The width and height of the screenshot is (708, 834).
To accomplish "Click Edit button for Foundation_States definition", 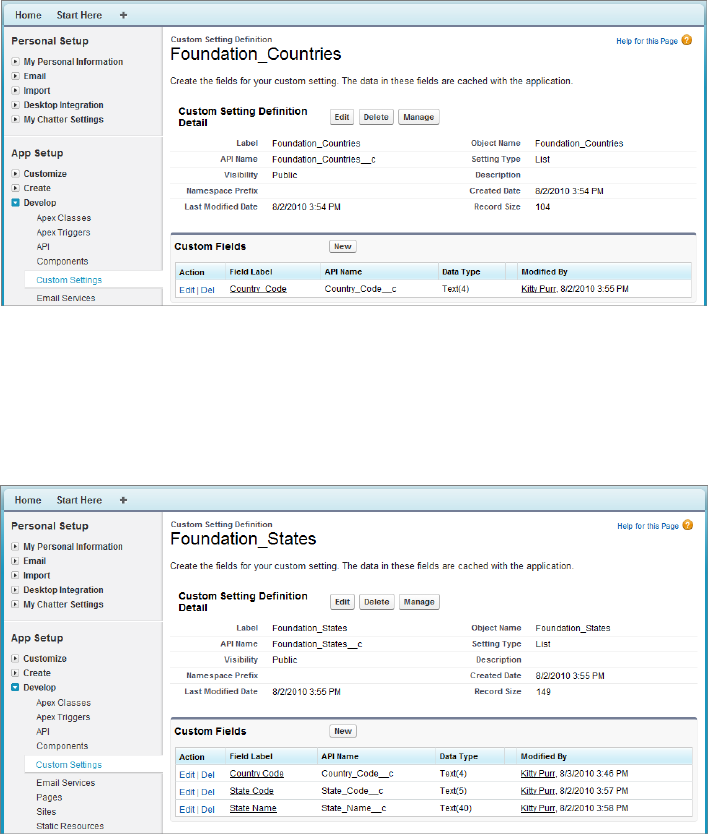I will point(343,602).
